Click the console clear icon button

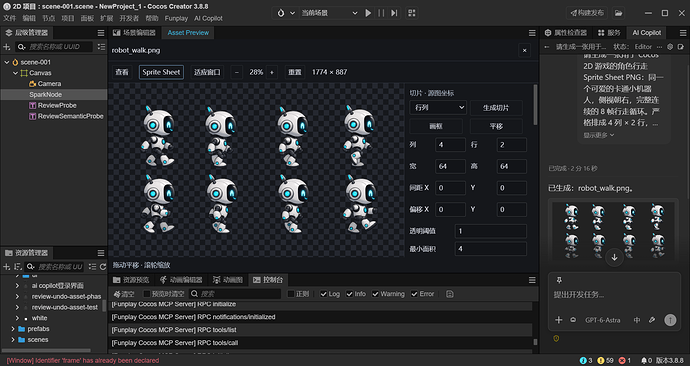124,294
